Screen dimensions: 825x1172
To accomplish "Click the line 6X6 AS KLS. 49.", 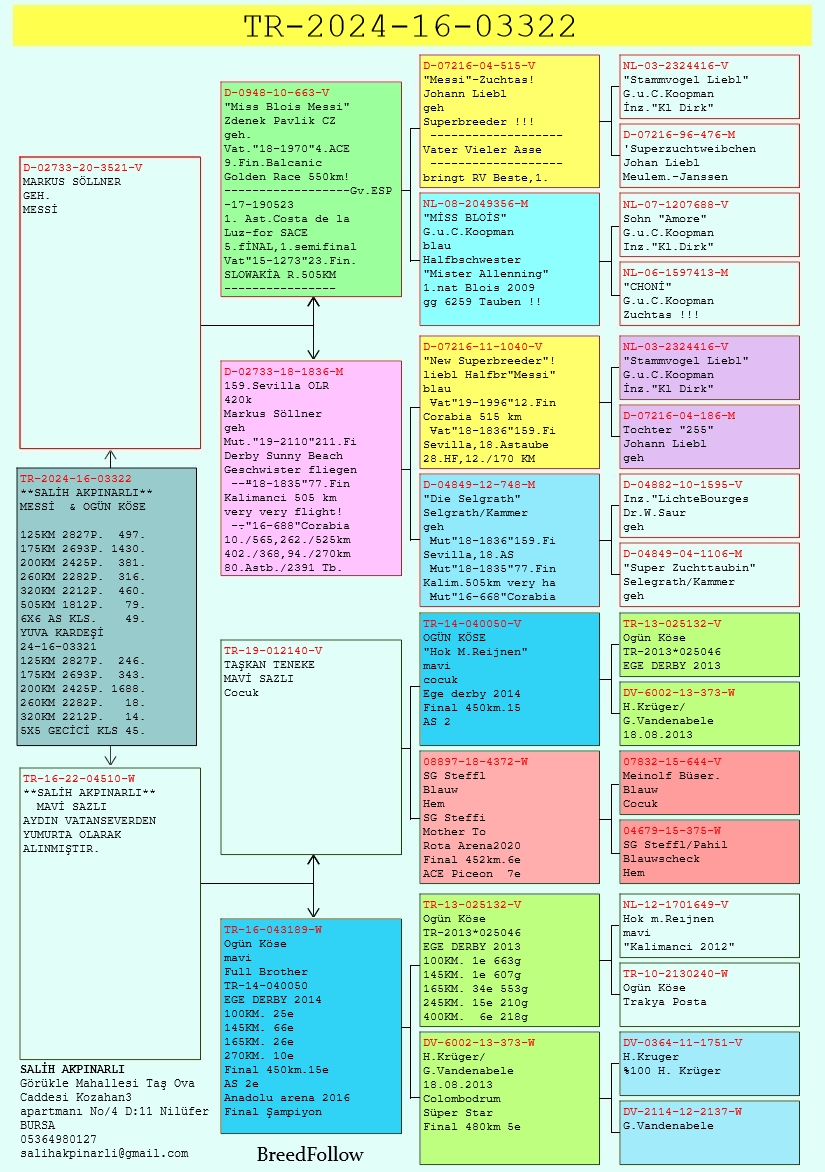I will pyautogui.click(x=82, y=618).
